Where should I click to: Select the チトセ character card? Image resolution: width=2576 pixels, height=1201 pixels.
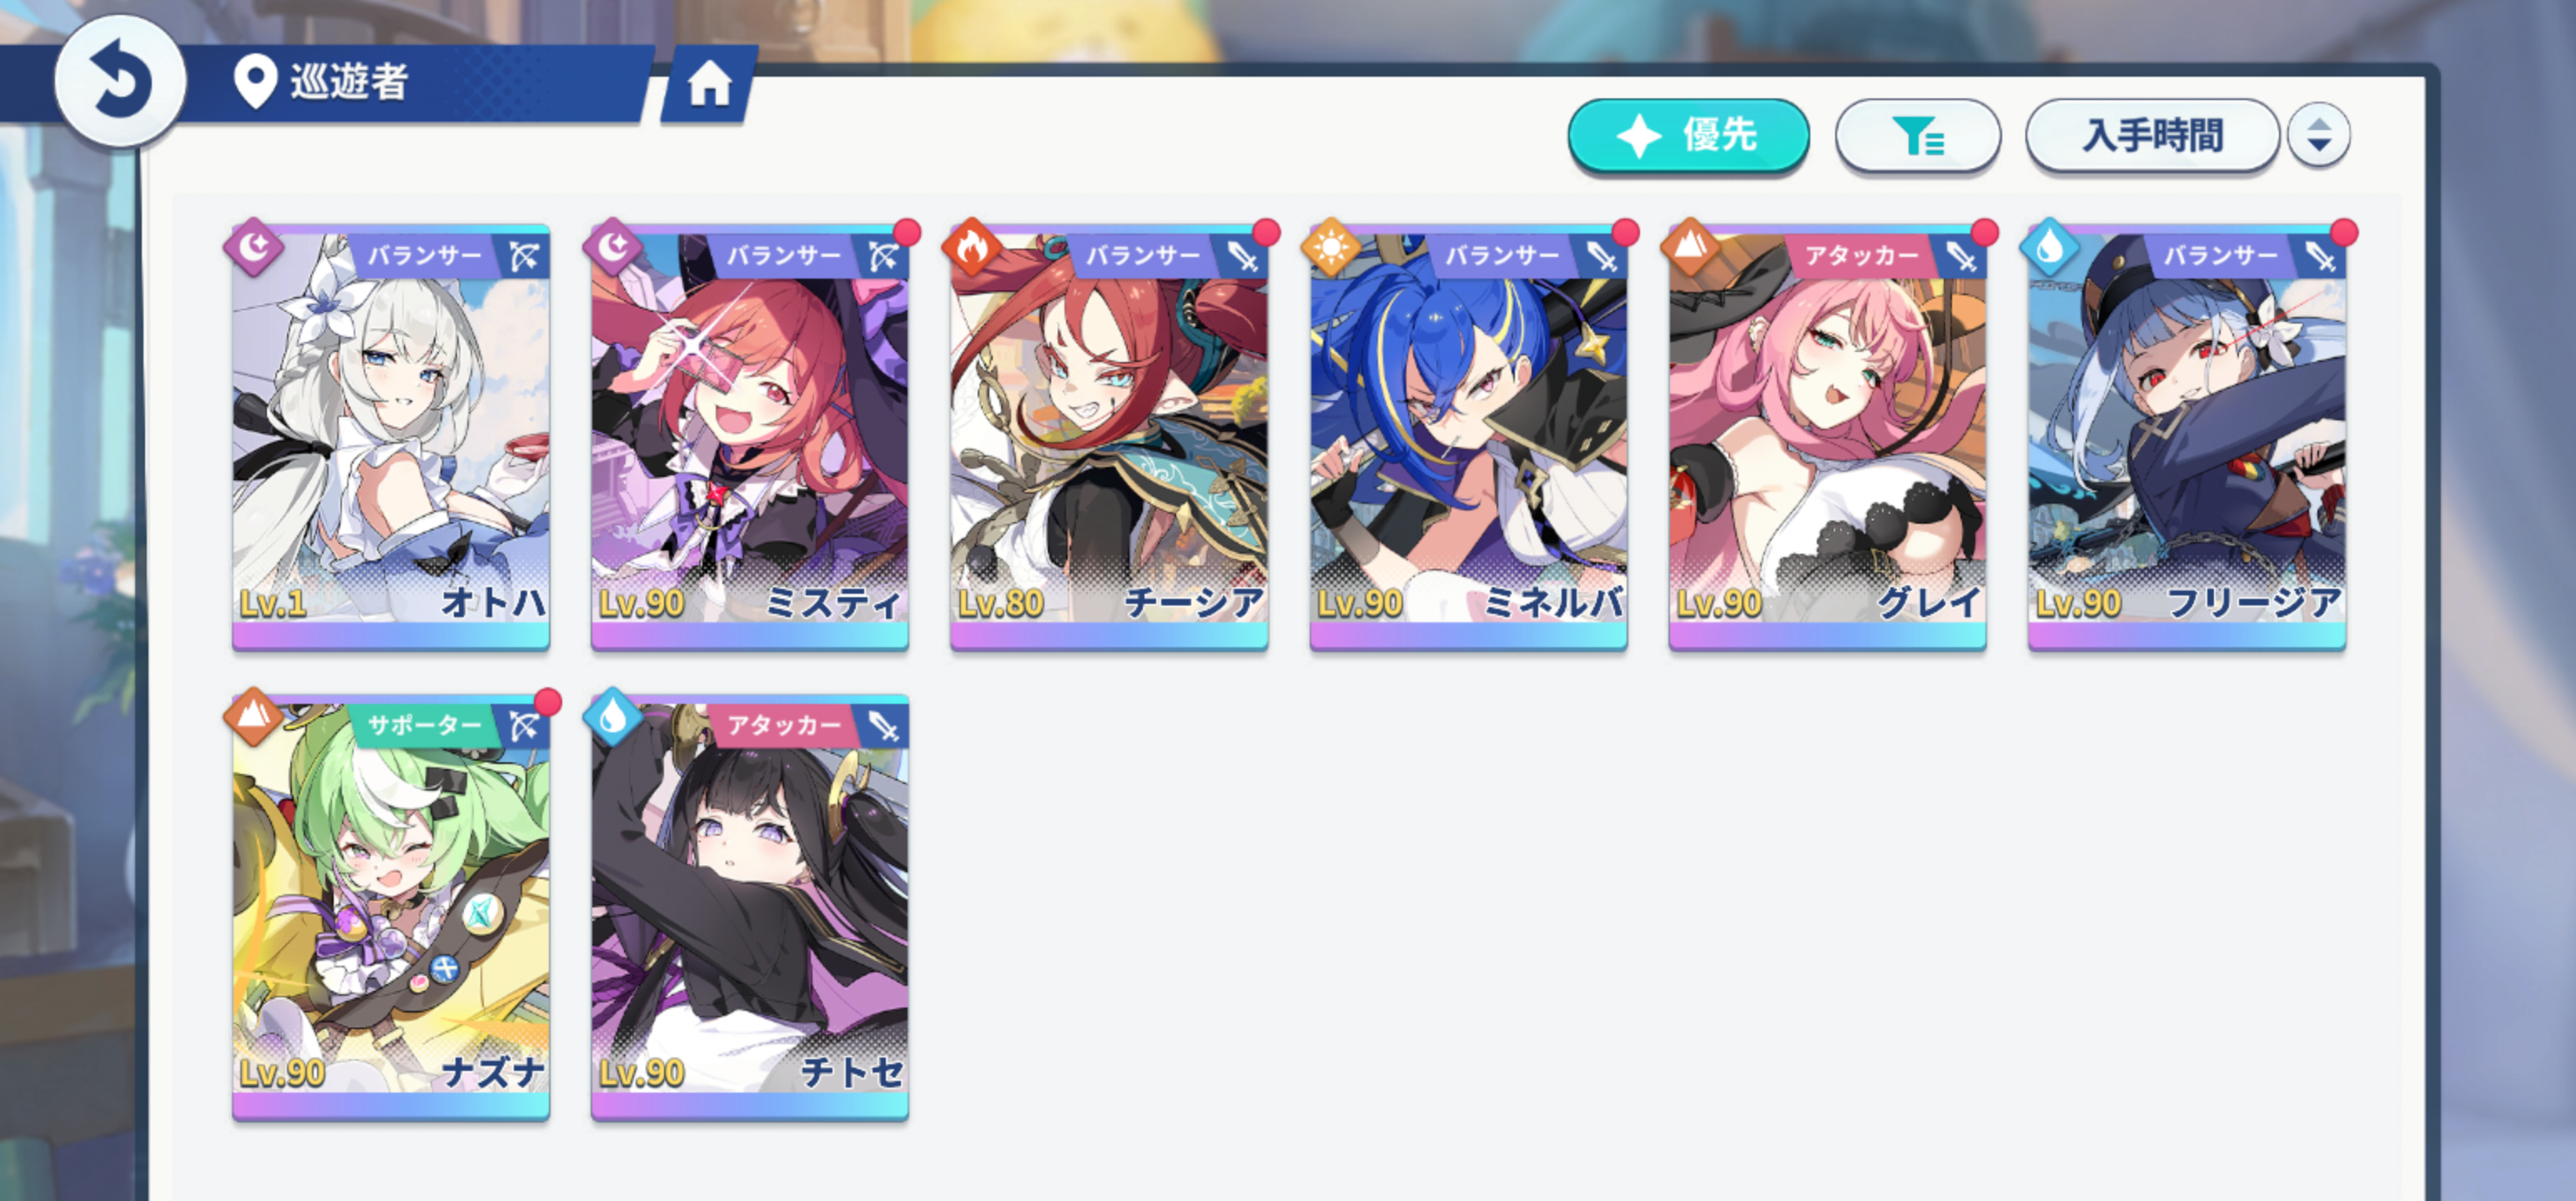coord(750,907)
